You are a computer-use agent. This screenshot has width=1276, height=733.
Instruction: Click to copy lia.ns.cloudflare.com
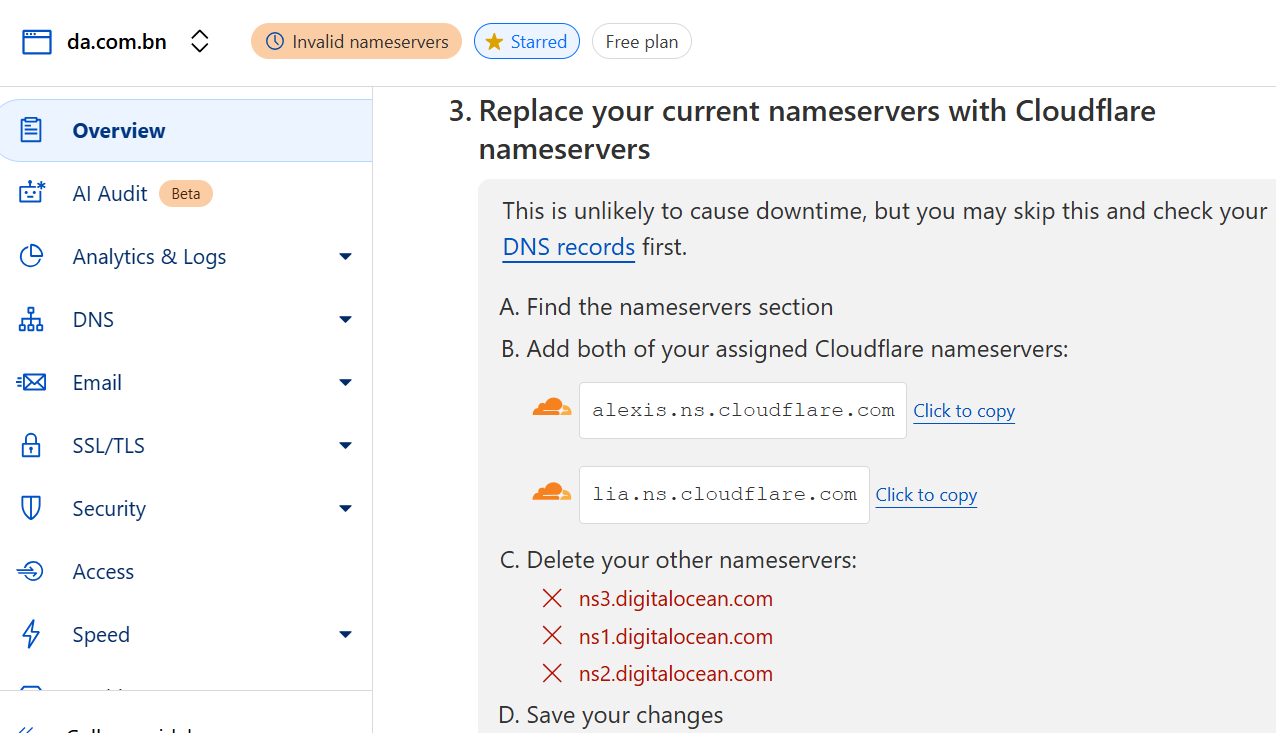click(926, 495)
